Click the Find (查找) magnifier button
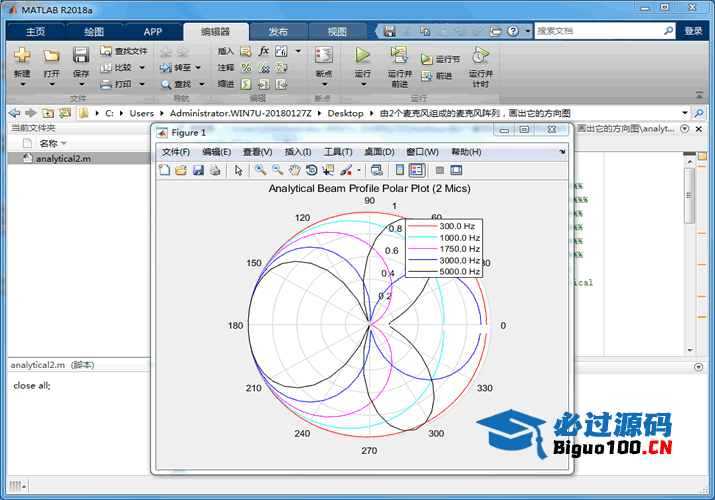Image resolution: width=715 pixels, height=500 pixels. click(176, 84)
